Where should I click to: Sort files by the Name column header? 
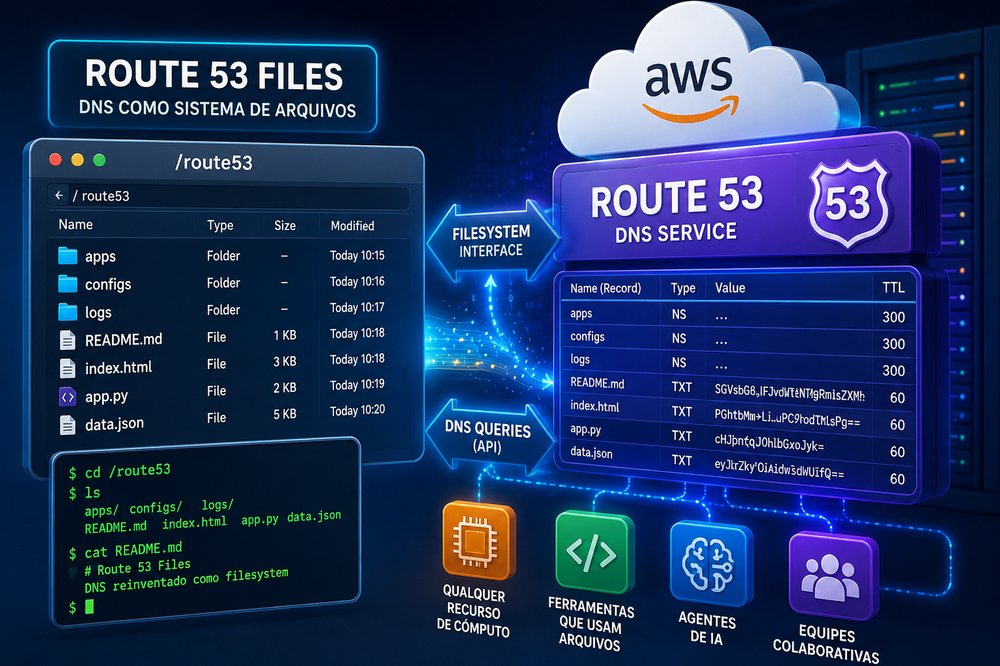[x=75, y=225]
